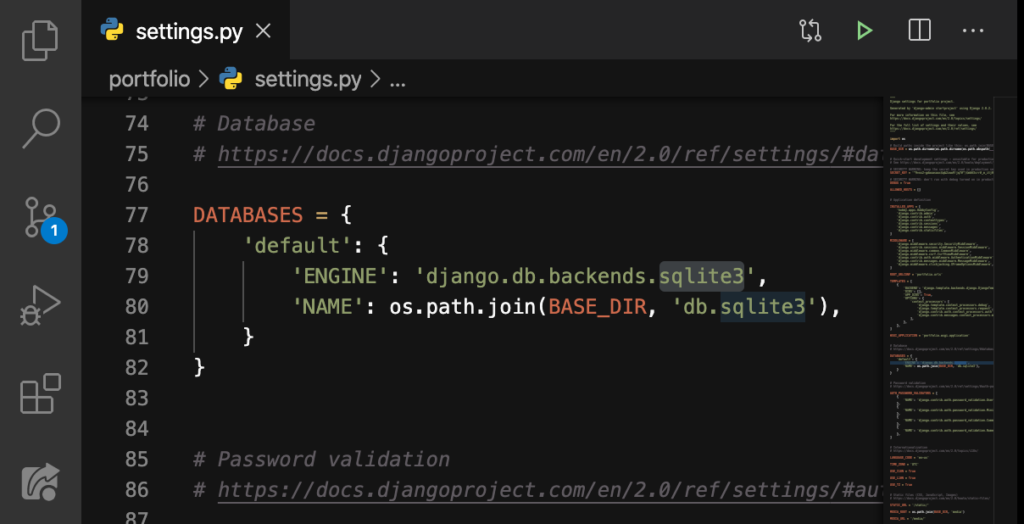Click the 'default' dictionary key
The width and height of the screenshot is (1024, 524).
298,246
